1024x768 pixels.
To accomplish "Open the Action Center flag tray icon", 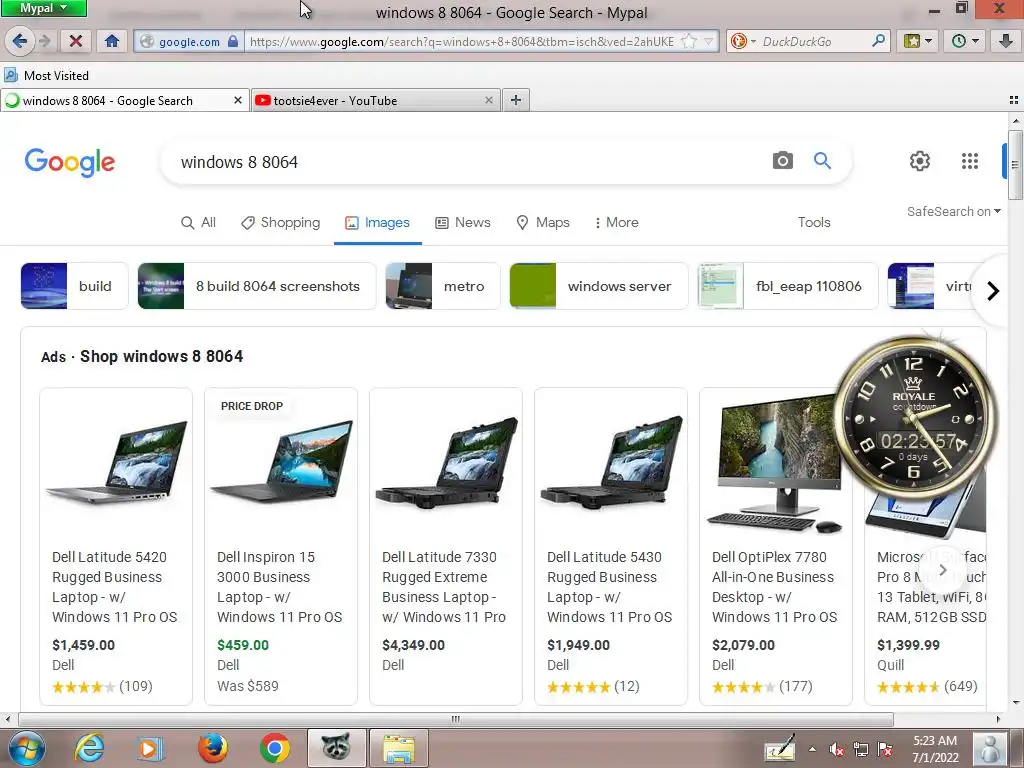I will pyautogui.click(x=886, y=749).
